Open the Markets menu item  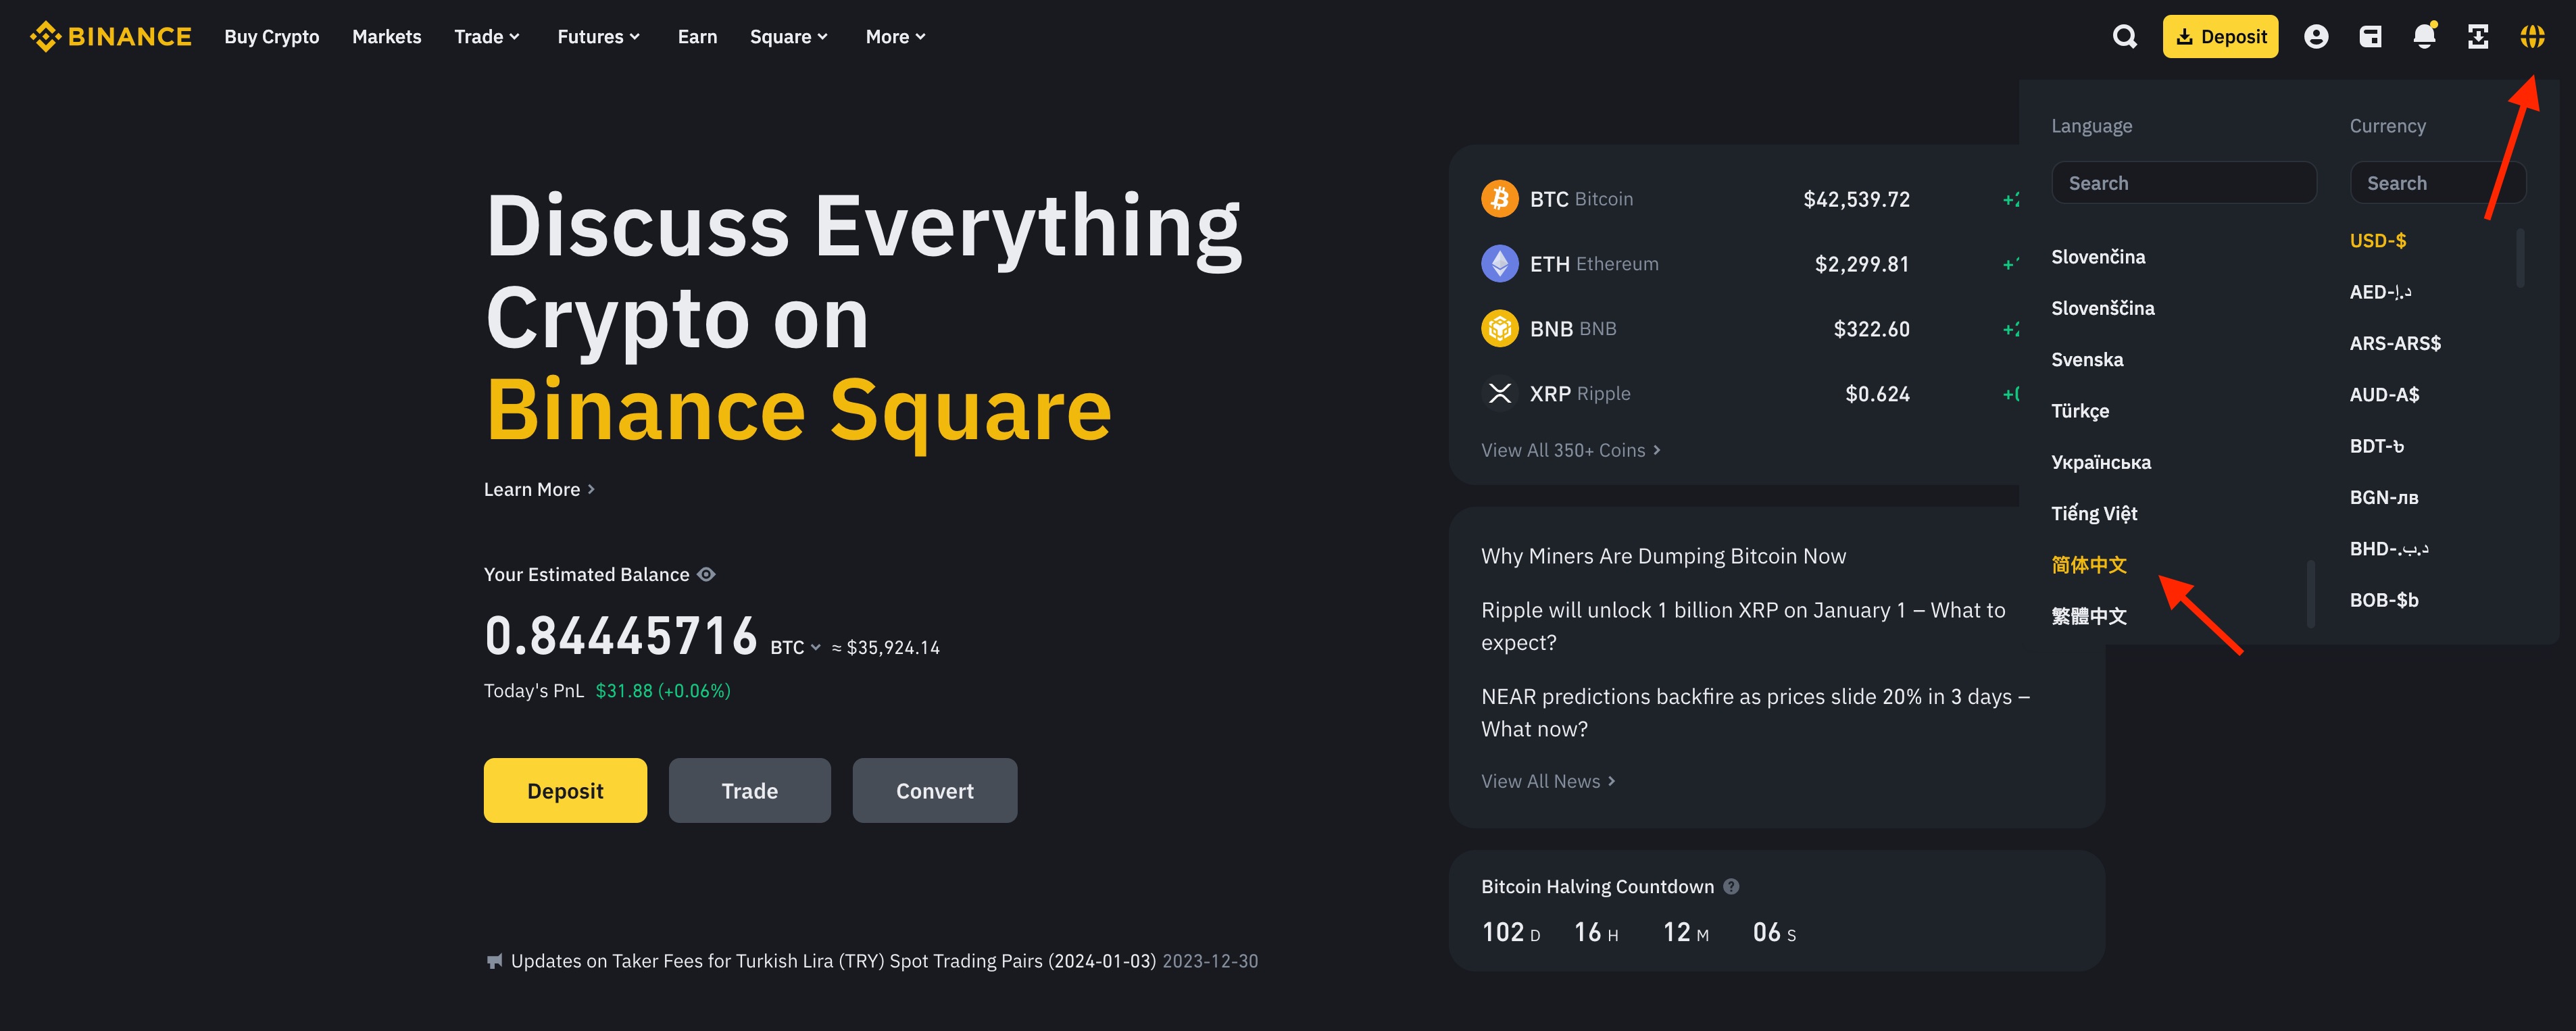coord(386,37)
